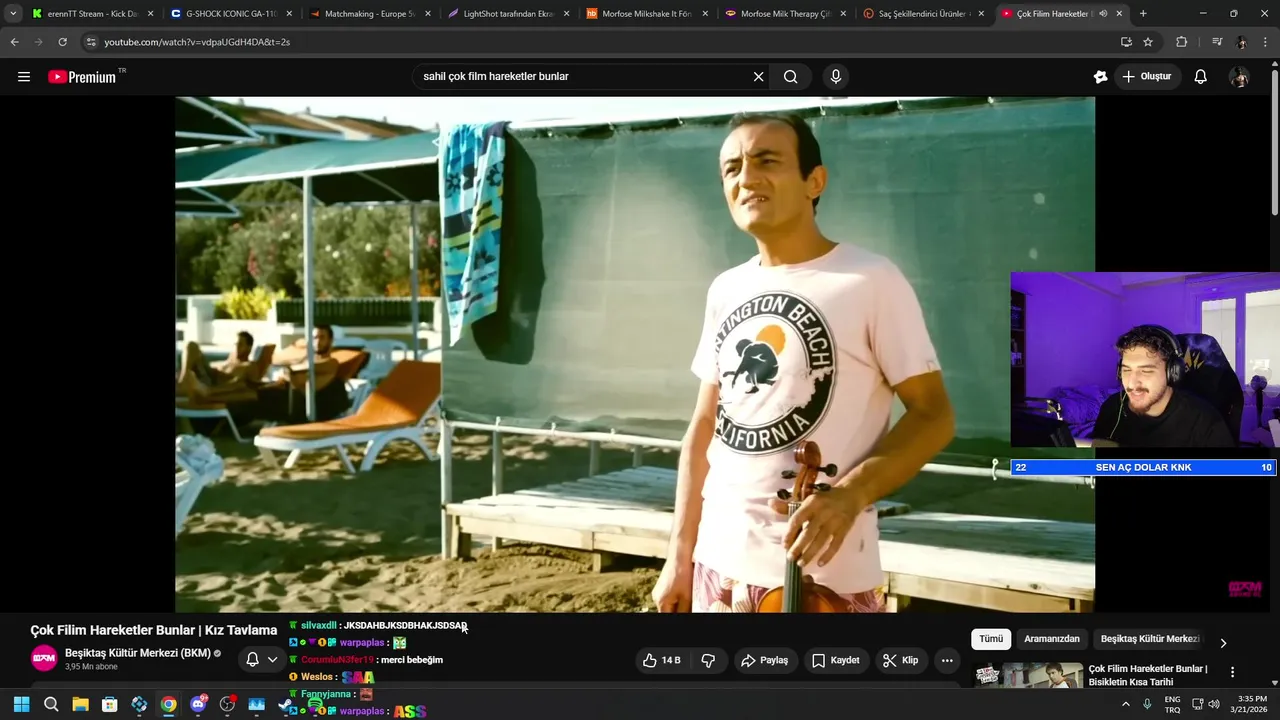Image resolution: width=1280 pixels, height=720 pixels.
Task: Open Microsoft Store from the taskbar
Action: tap(110, 704)
